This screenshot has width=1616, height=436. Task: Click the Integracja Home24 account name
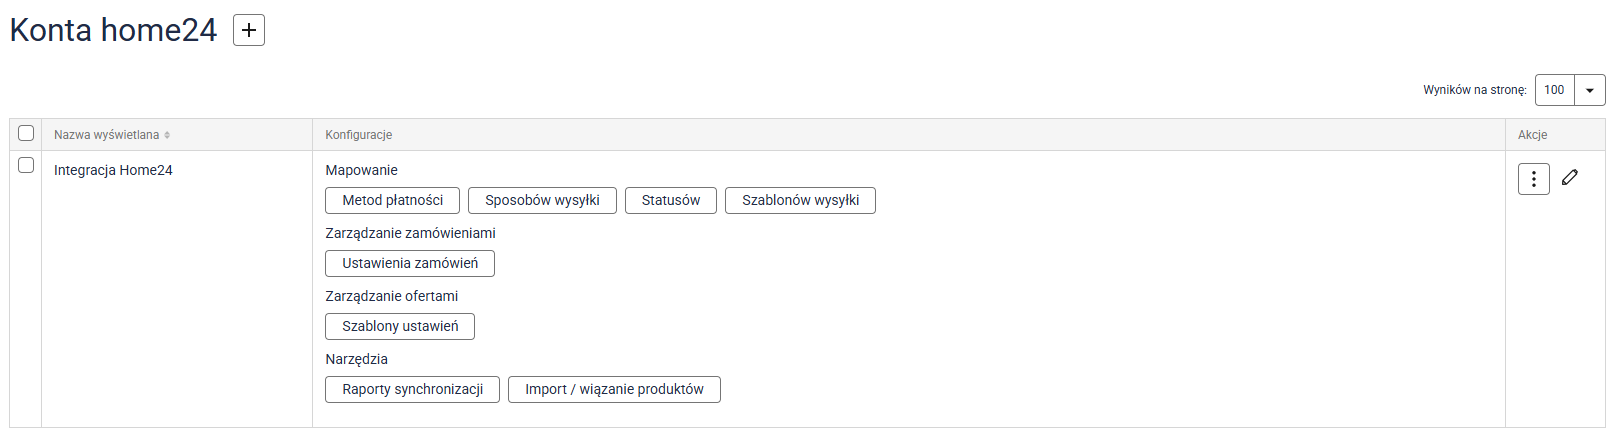(x=113, y=170)
